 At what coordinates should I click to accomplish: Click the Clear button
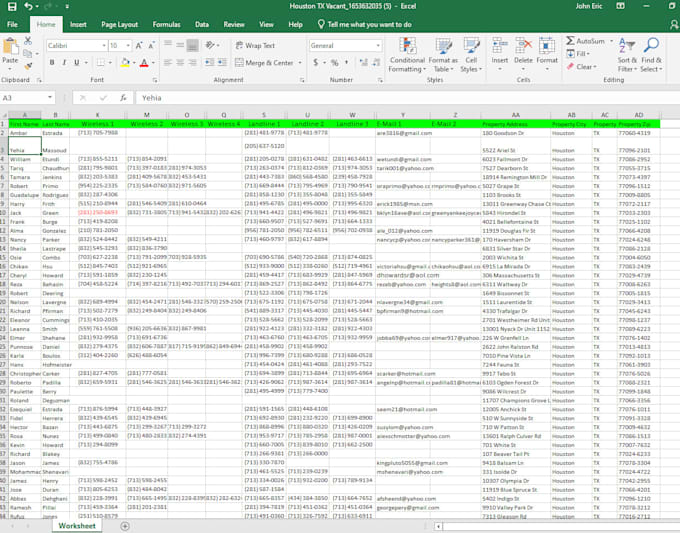(x=582, y=67)
